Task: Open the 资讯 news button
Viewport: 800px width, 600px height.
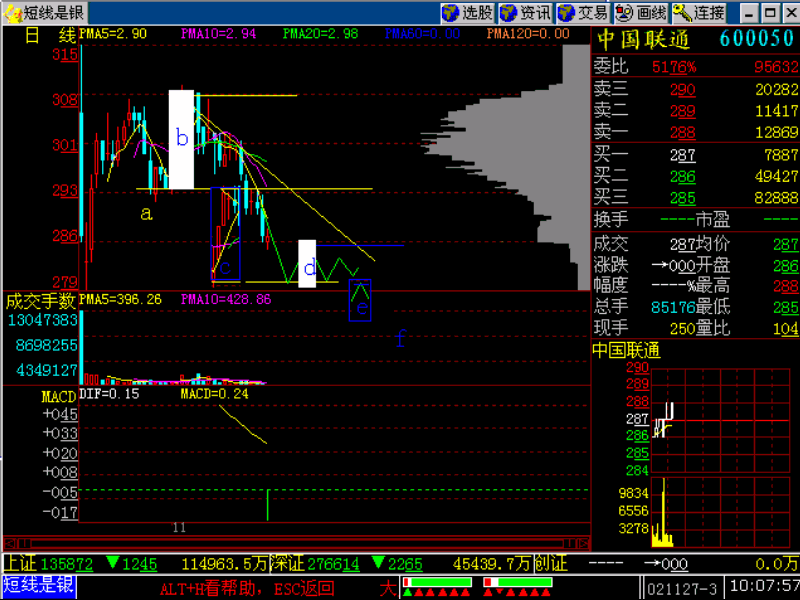Action: (x=525, y=13)
